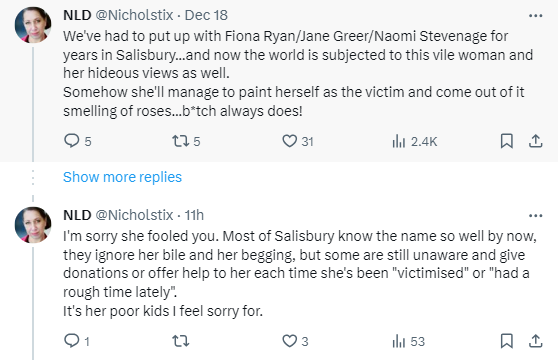
Task: Retweet the 11h tweet
Action: 181,341
